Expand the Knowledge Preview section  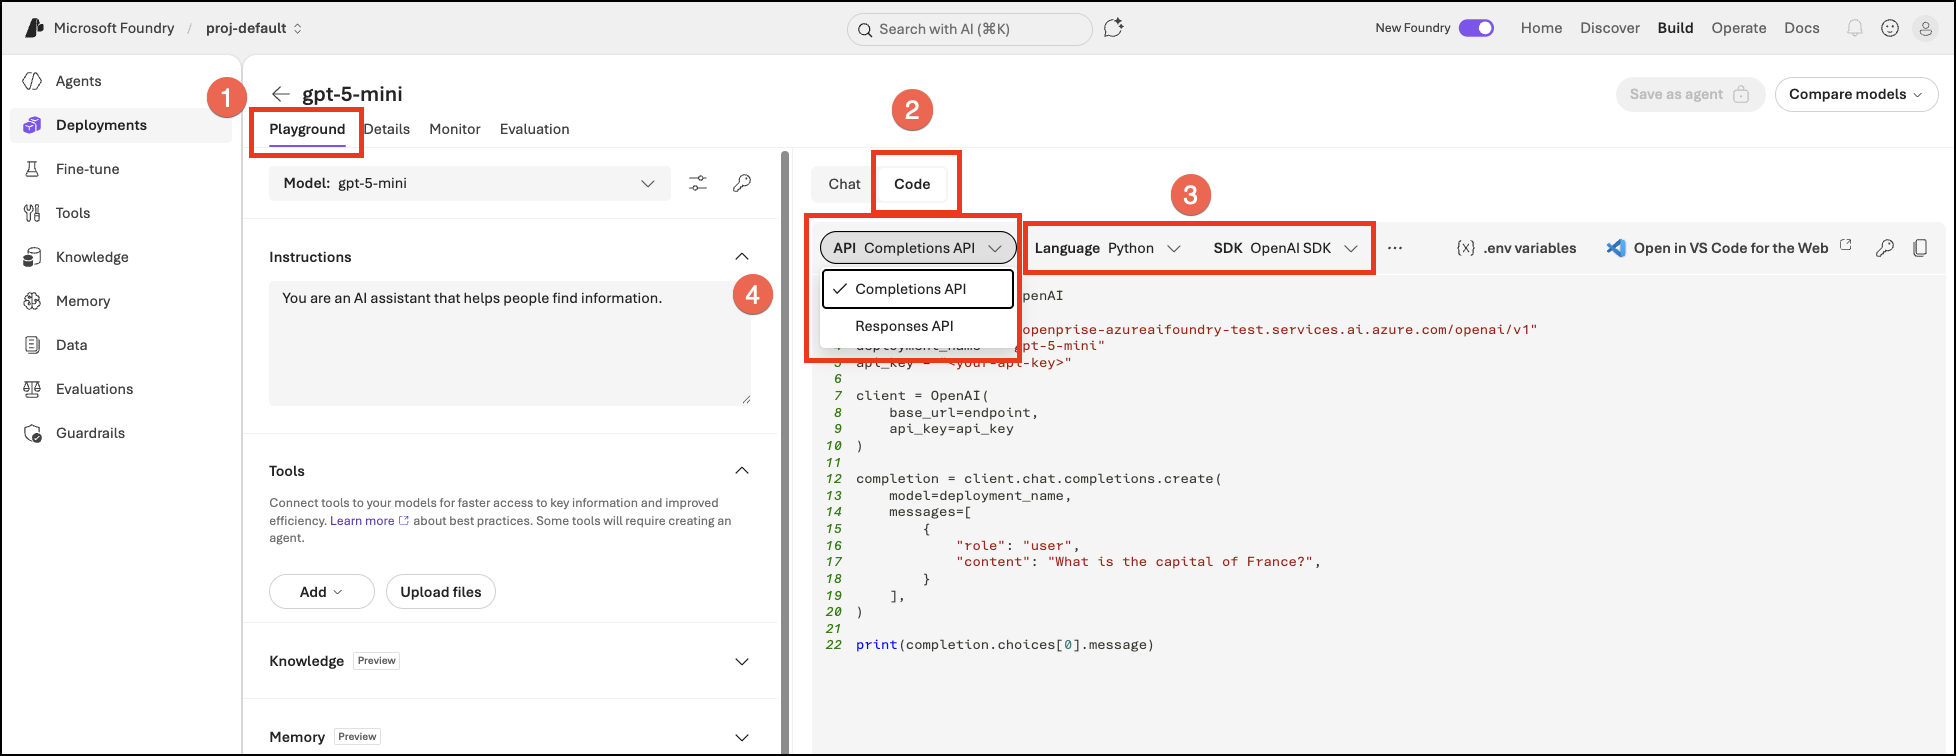pos(742,661)
